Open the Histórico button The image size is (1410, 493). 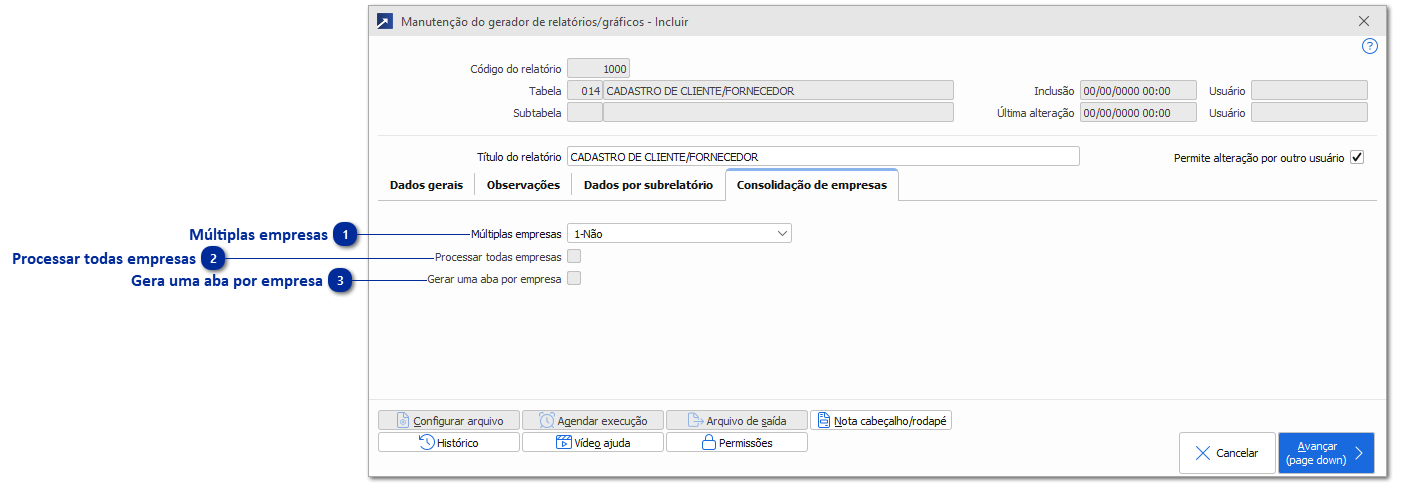pyautogui.click(x=449, y=443)
